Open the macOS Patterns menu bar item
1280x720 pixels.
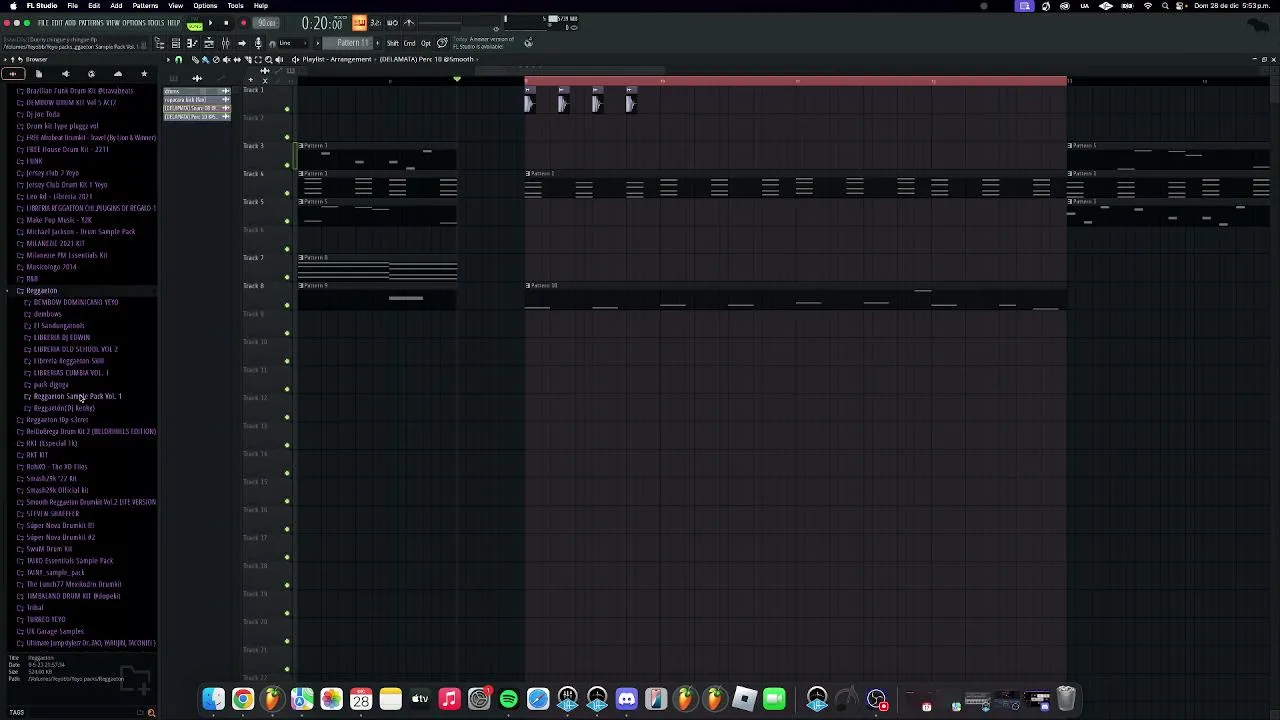[145, 6]
